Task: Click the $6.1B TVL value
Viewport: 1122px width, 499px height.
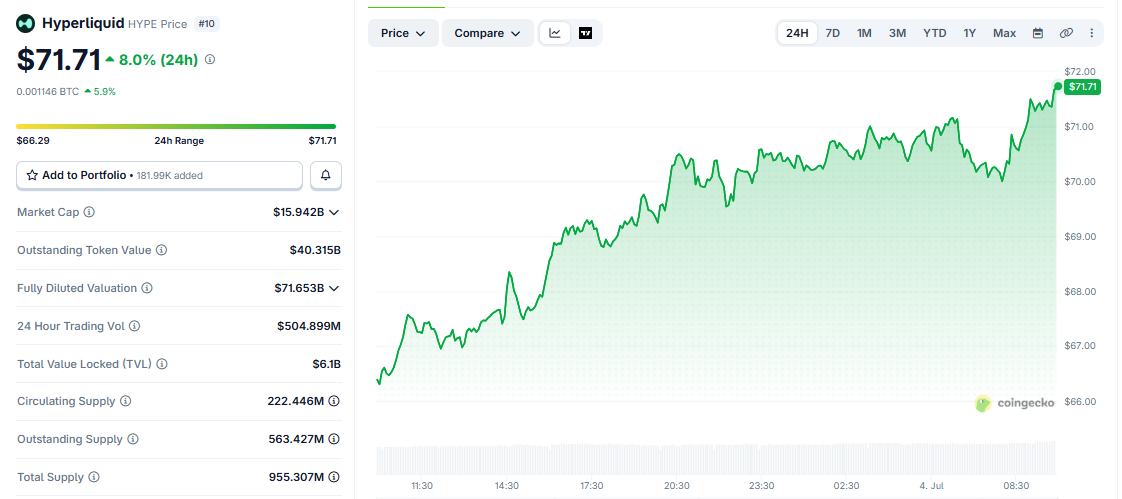Action: tap(326, 364)
